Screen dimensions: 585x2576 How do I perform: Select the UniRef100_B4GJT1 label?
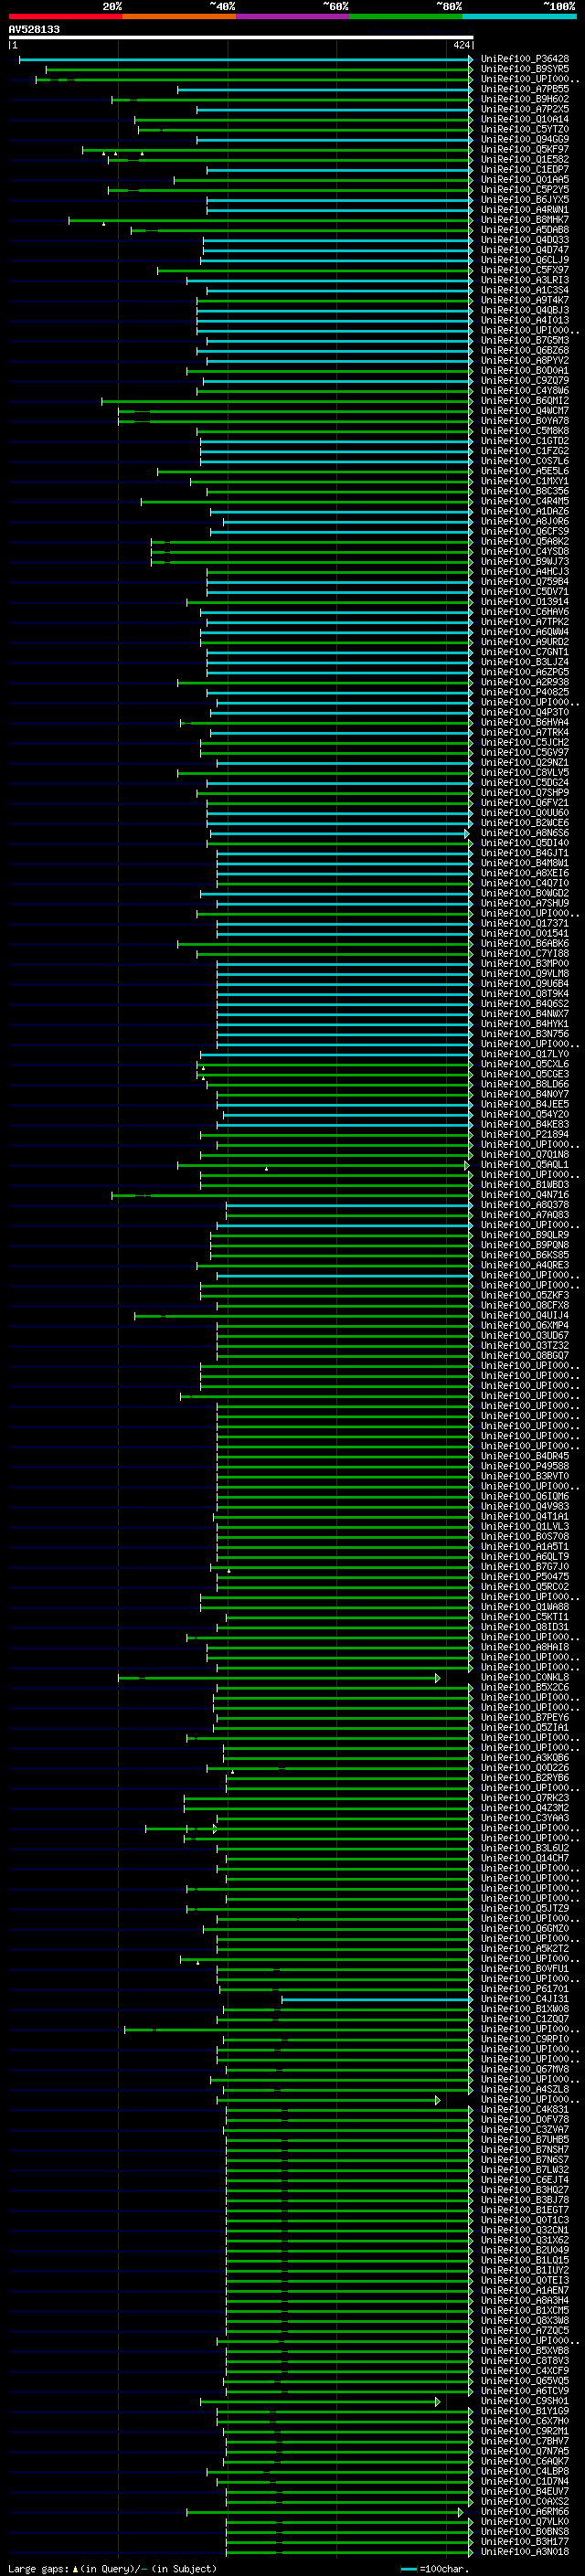tap(525, 853)
